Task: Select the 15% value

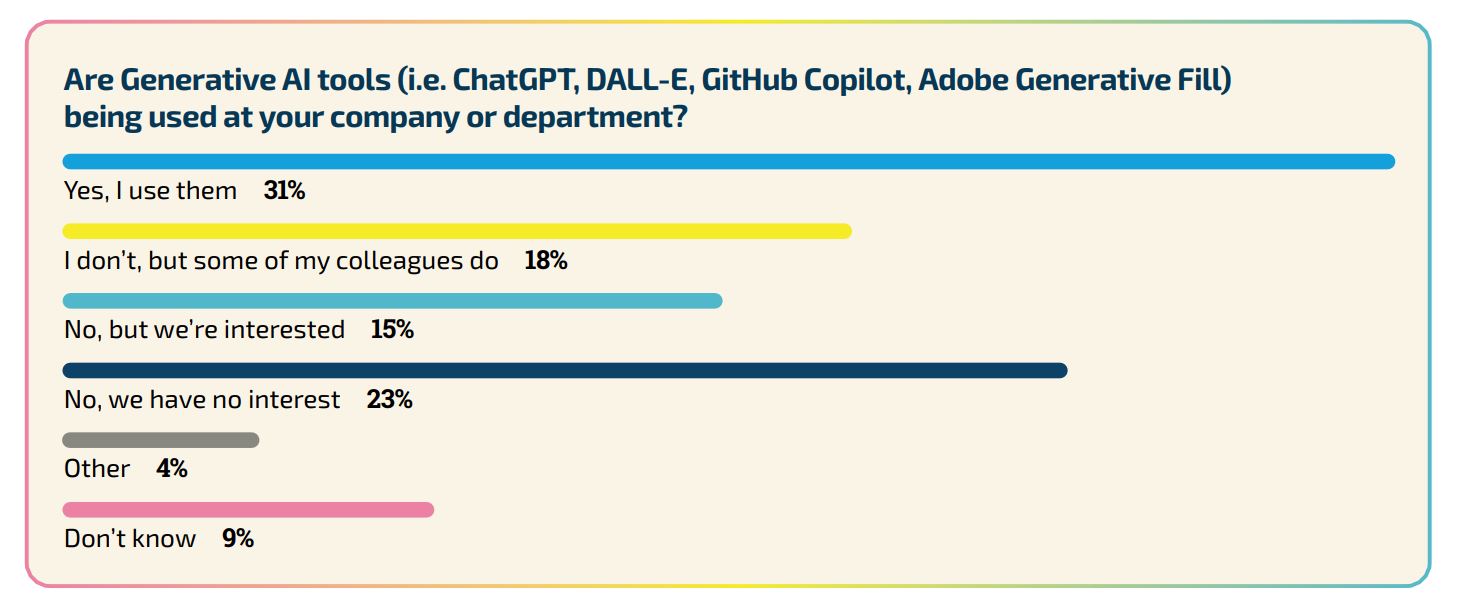Action: 392,330
